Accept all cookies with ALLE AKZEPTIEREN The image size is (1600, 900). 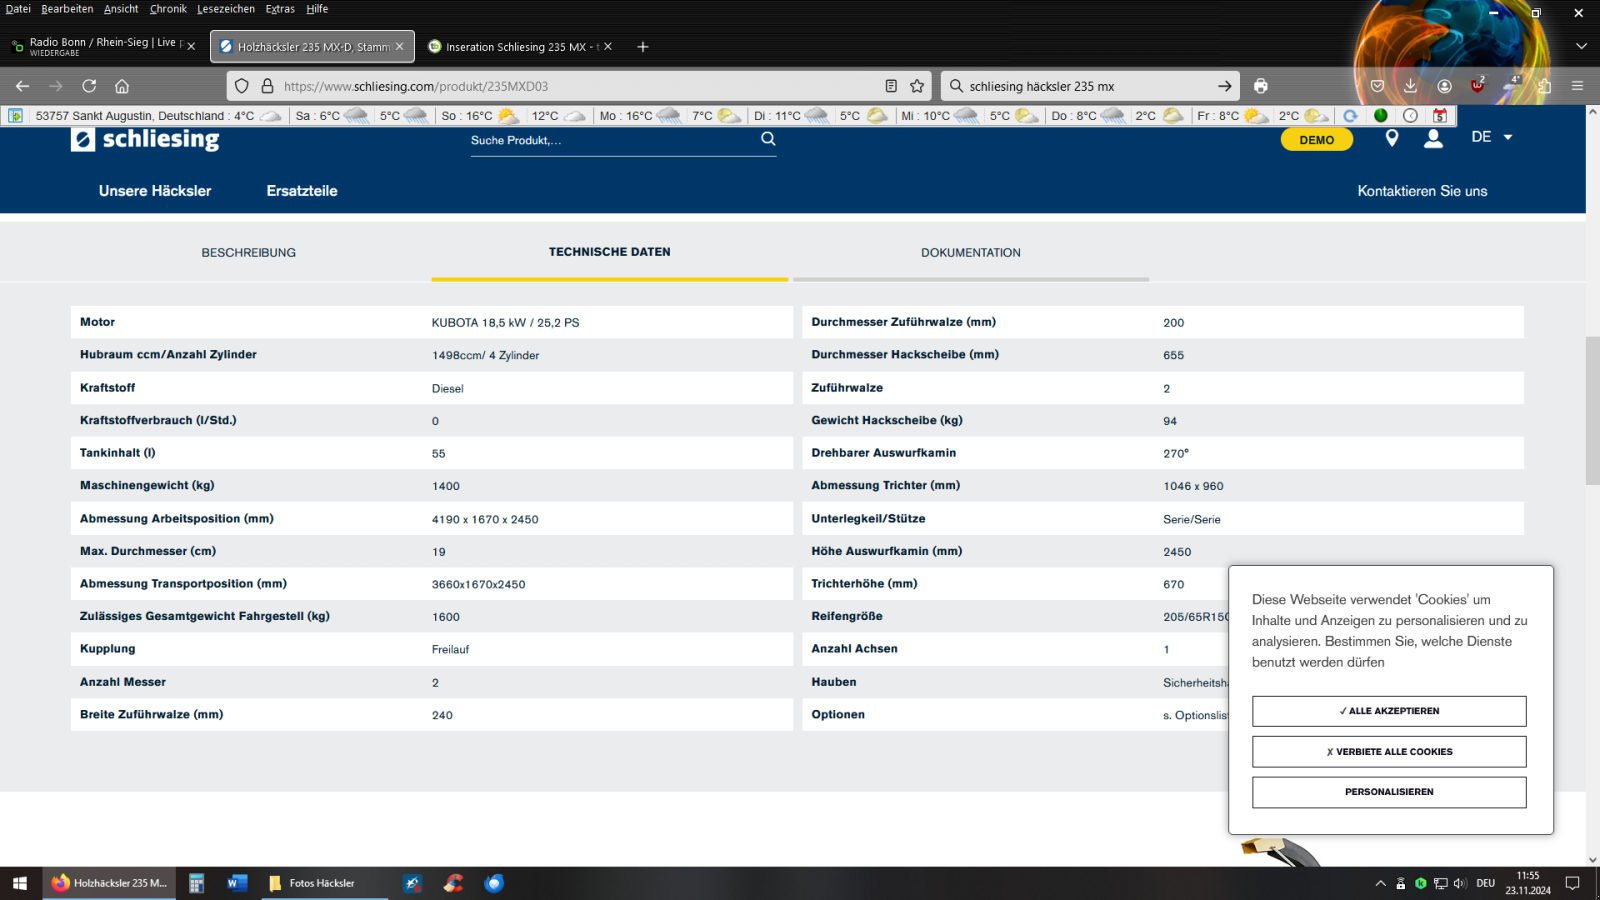click(1389, 711)
